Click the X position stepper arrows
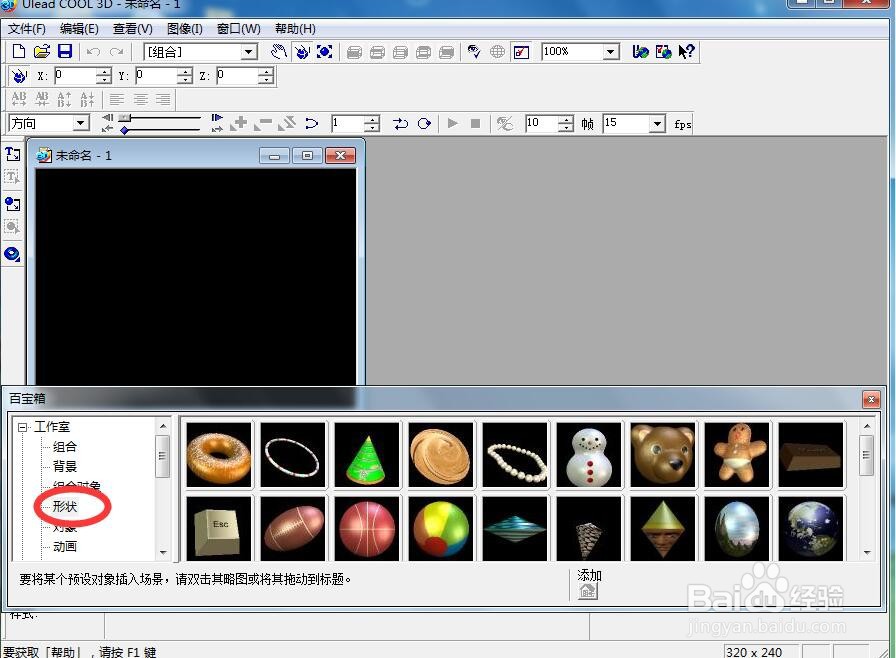This screenshot has width=896, height=658. [x=103, y=75]
